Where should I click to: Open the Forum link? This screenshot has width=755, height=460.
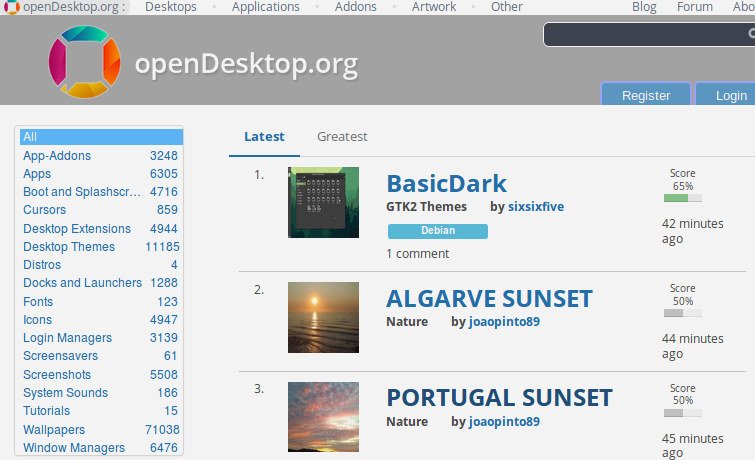(x=694, y=7)
